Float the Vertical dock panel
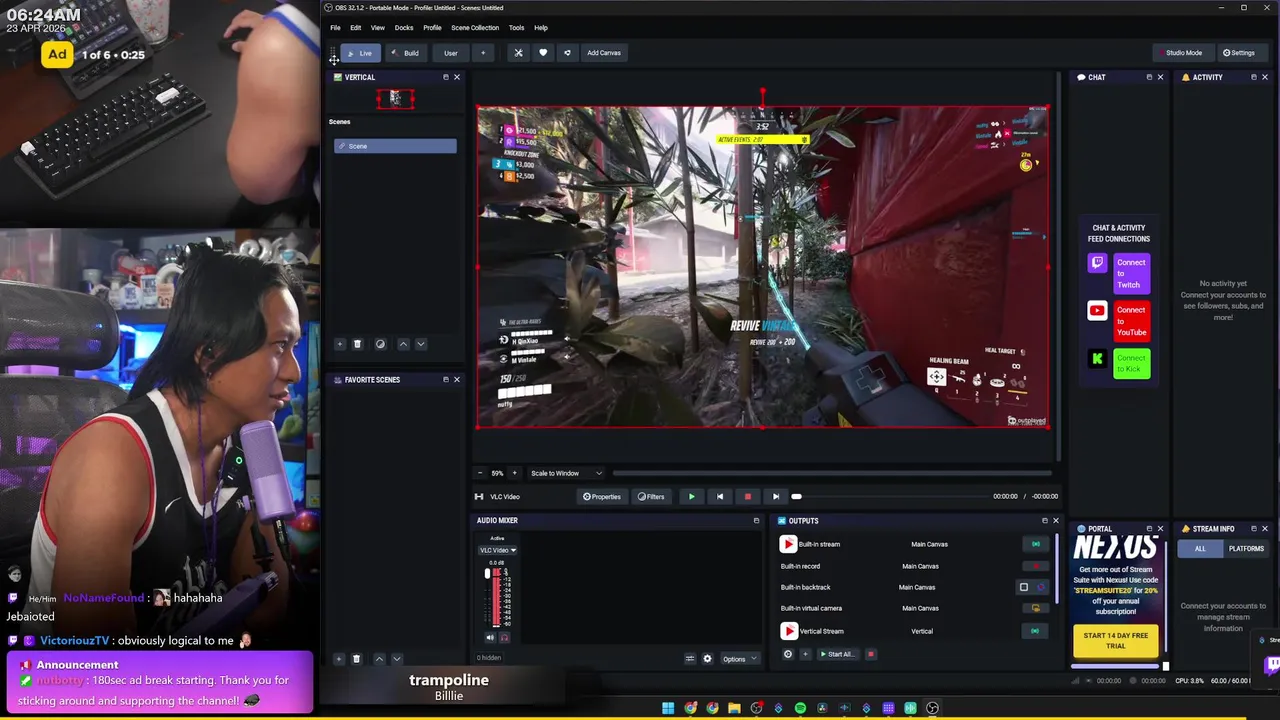Screen dimensions: 1280x720 tap(446, 77)
